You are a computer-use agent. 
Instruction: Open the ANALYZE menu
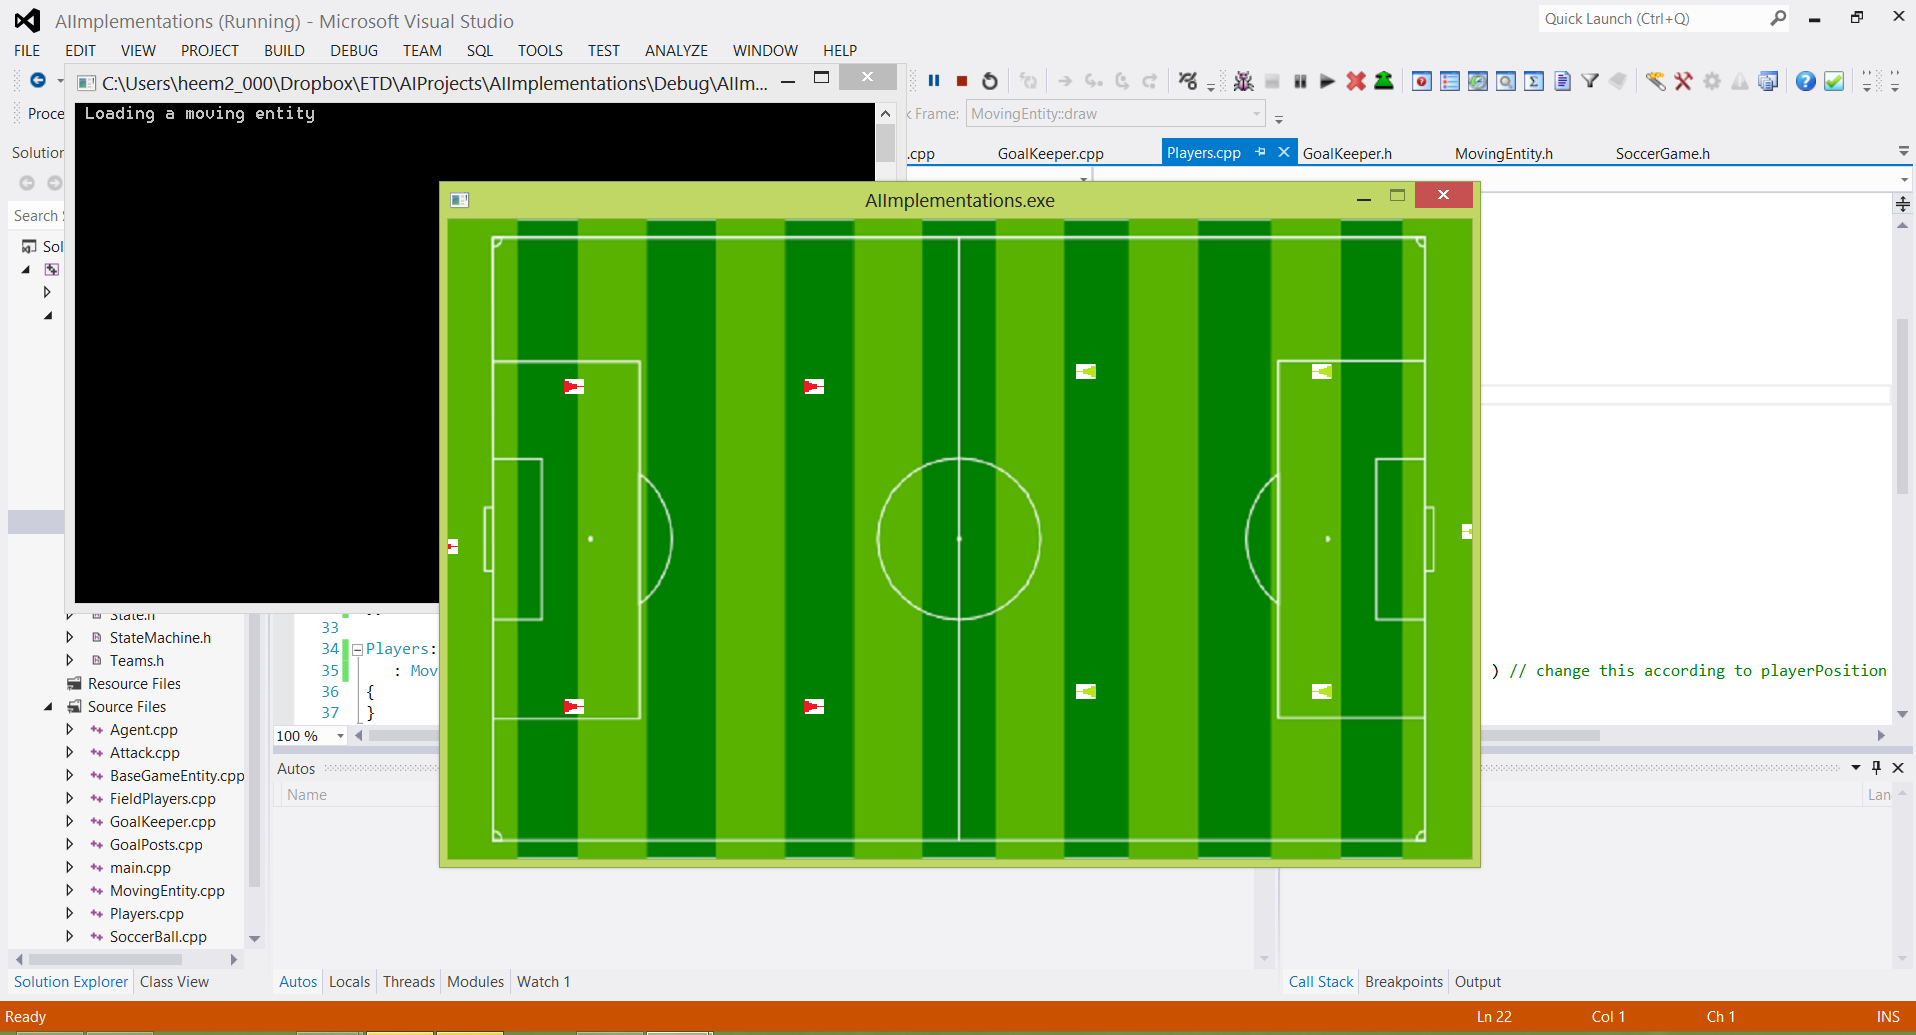pos(676,50)
